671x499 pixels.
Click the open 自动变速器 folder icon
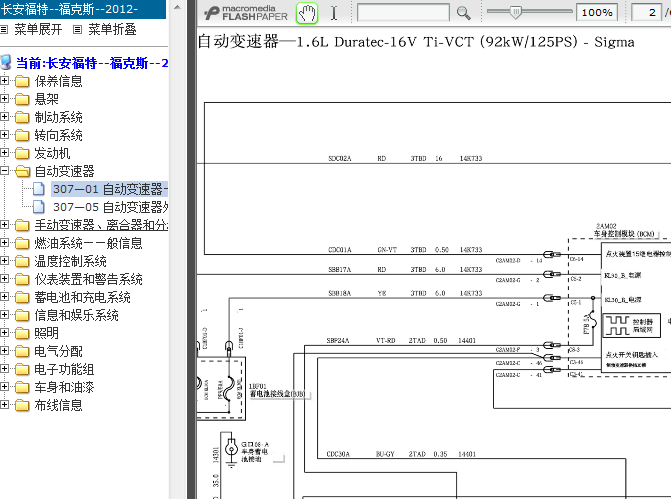tap(22, 171)
